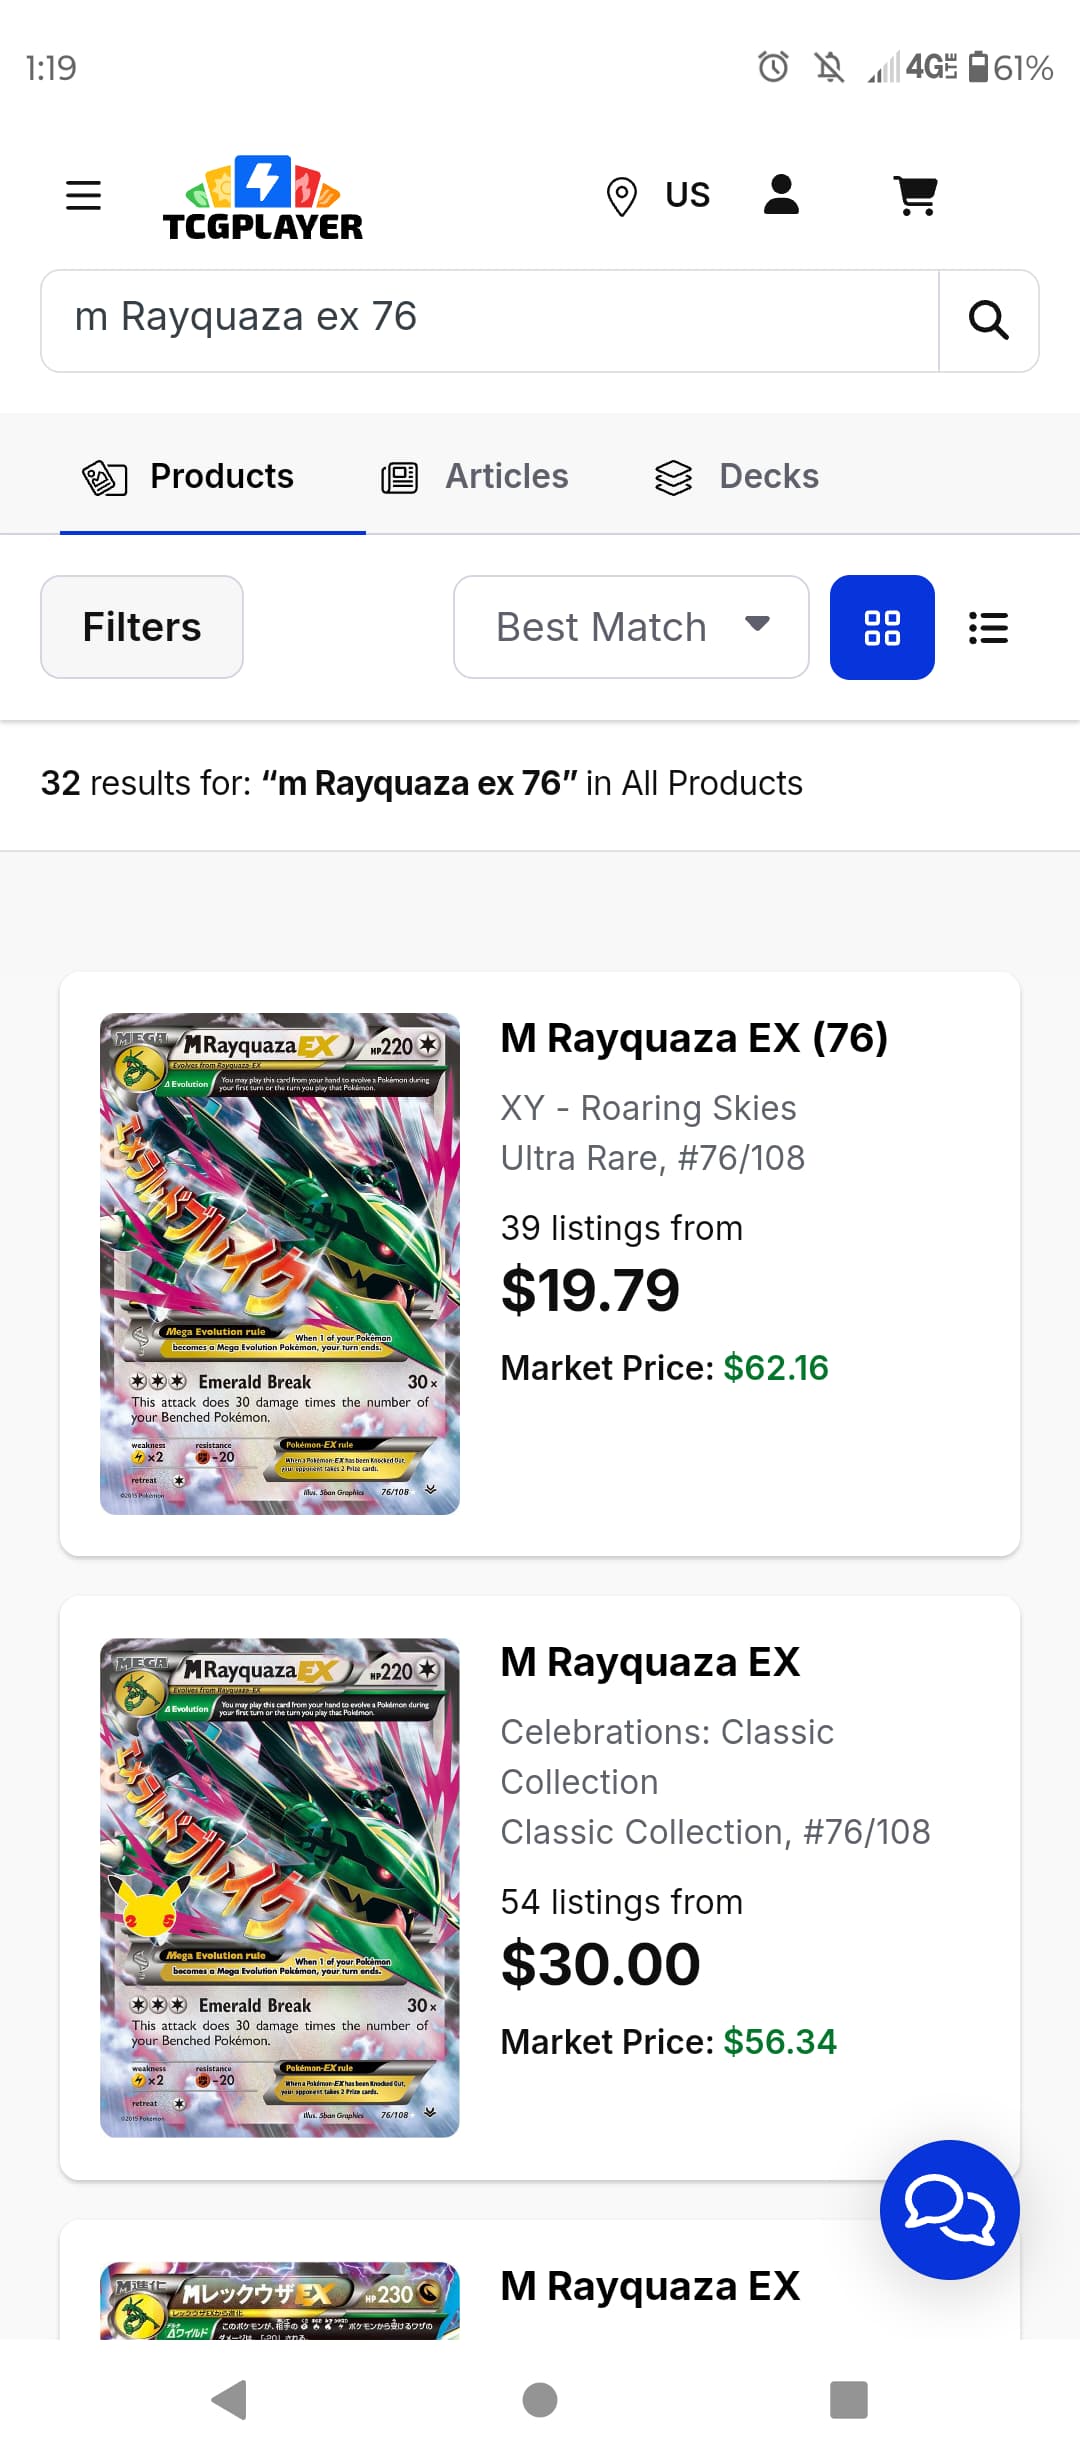Open the Filters panel
Image resolution: width=1080 pixels, height=2460 pixels.
point(142,627)
